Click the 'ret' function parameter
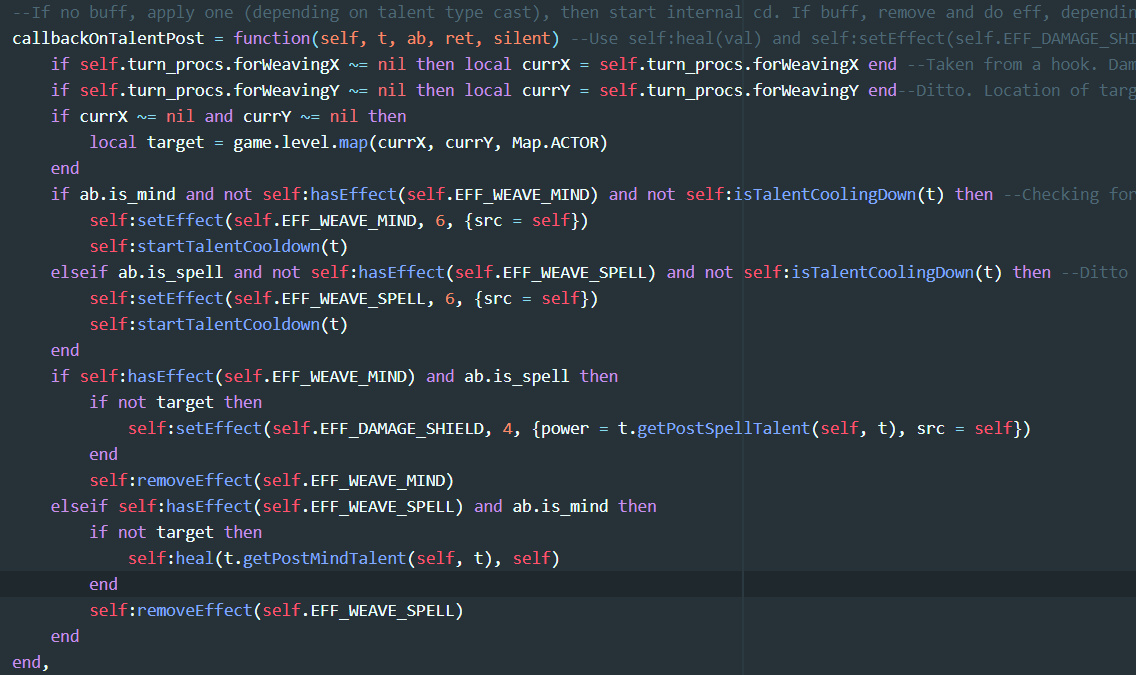Screen dimensions: 1136x675 point(459,38)
